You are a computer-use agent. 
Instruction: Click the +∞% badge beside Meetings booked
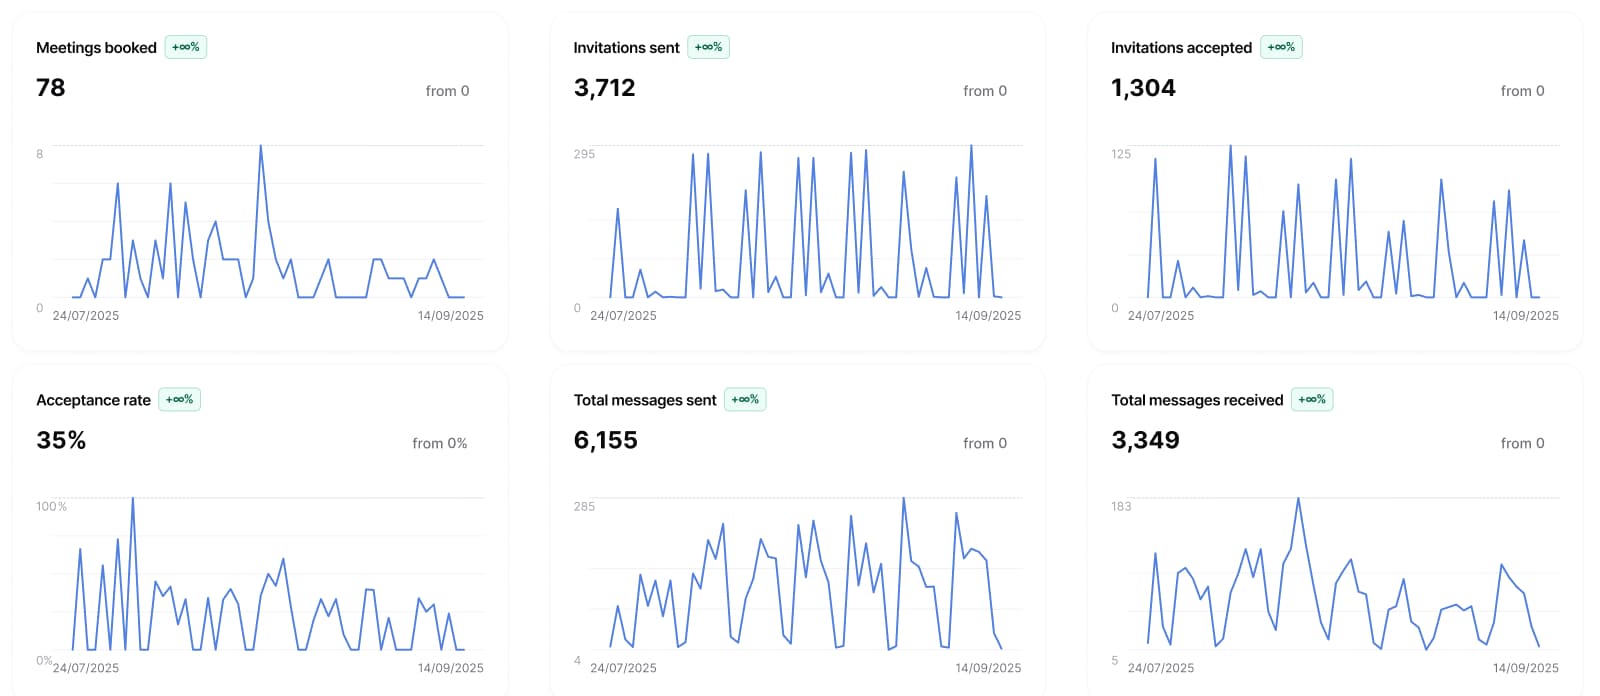[185, 47]
